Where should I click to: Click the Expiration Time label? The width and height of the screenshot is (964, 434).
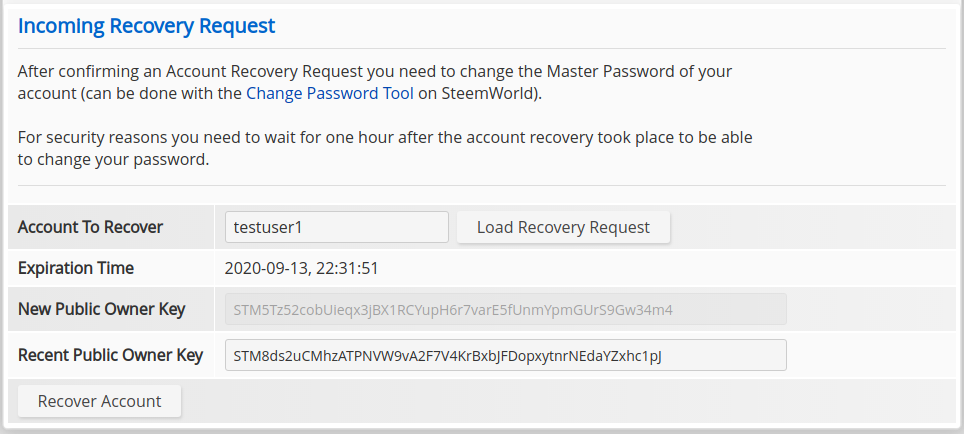(x=76, y=268)
